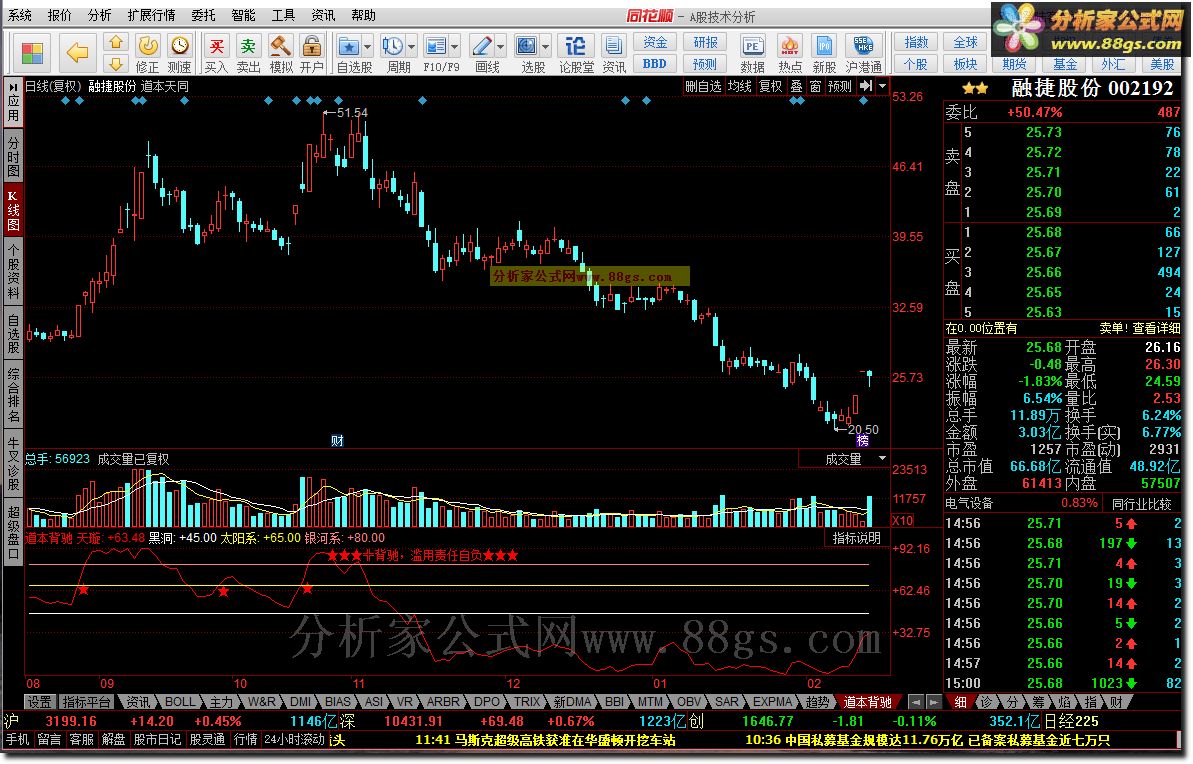Click the 周期 period clock icon
Screen dimensions: 1193x764
(x=393, y=46)
